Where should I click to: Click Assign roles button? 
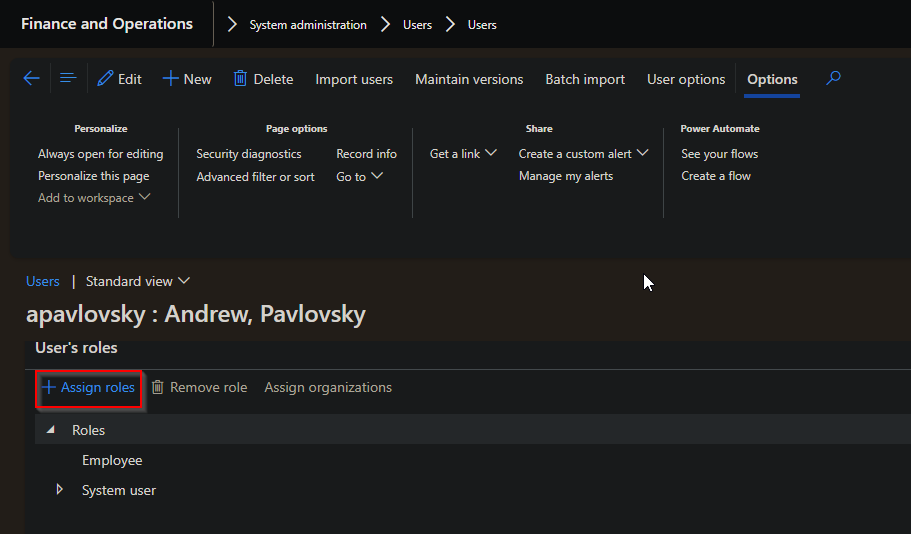(x=89, y=388)
